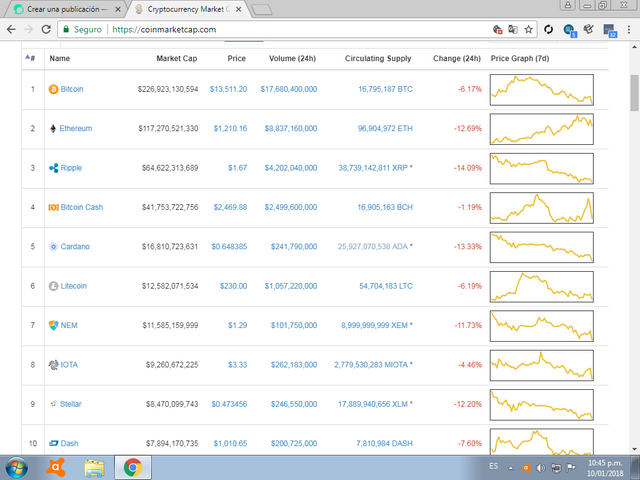Viewport: 640px width, 480px height.
Task: Show hidden tray icons arrow
Action: coord(511,468)
